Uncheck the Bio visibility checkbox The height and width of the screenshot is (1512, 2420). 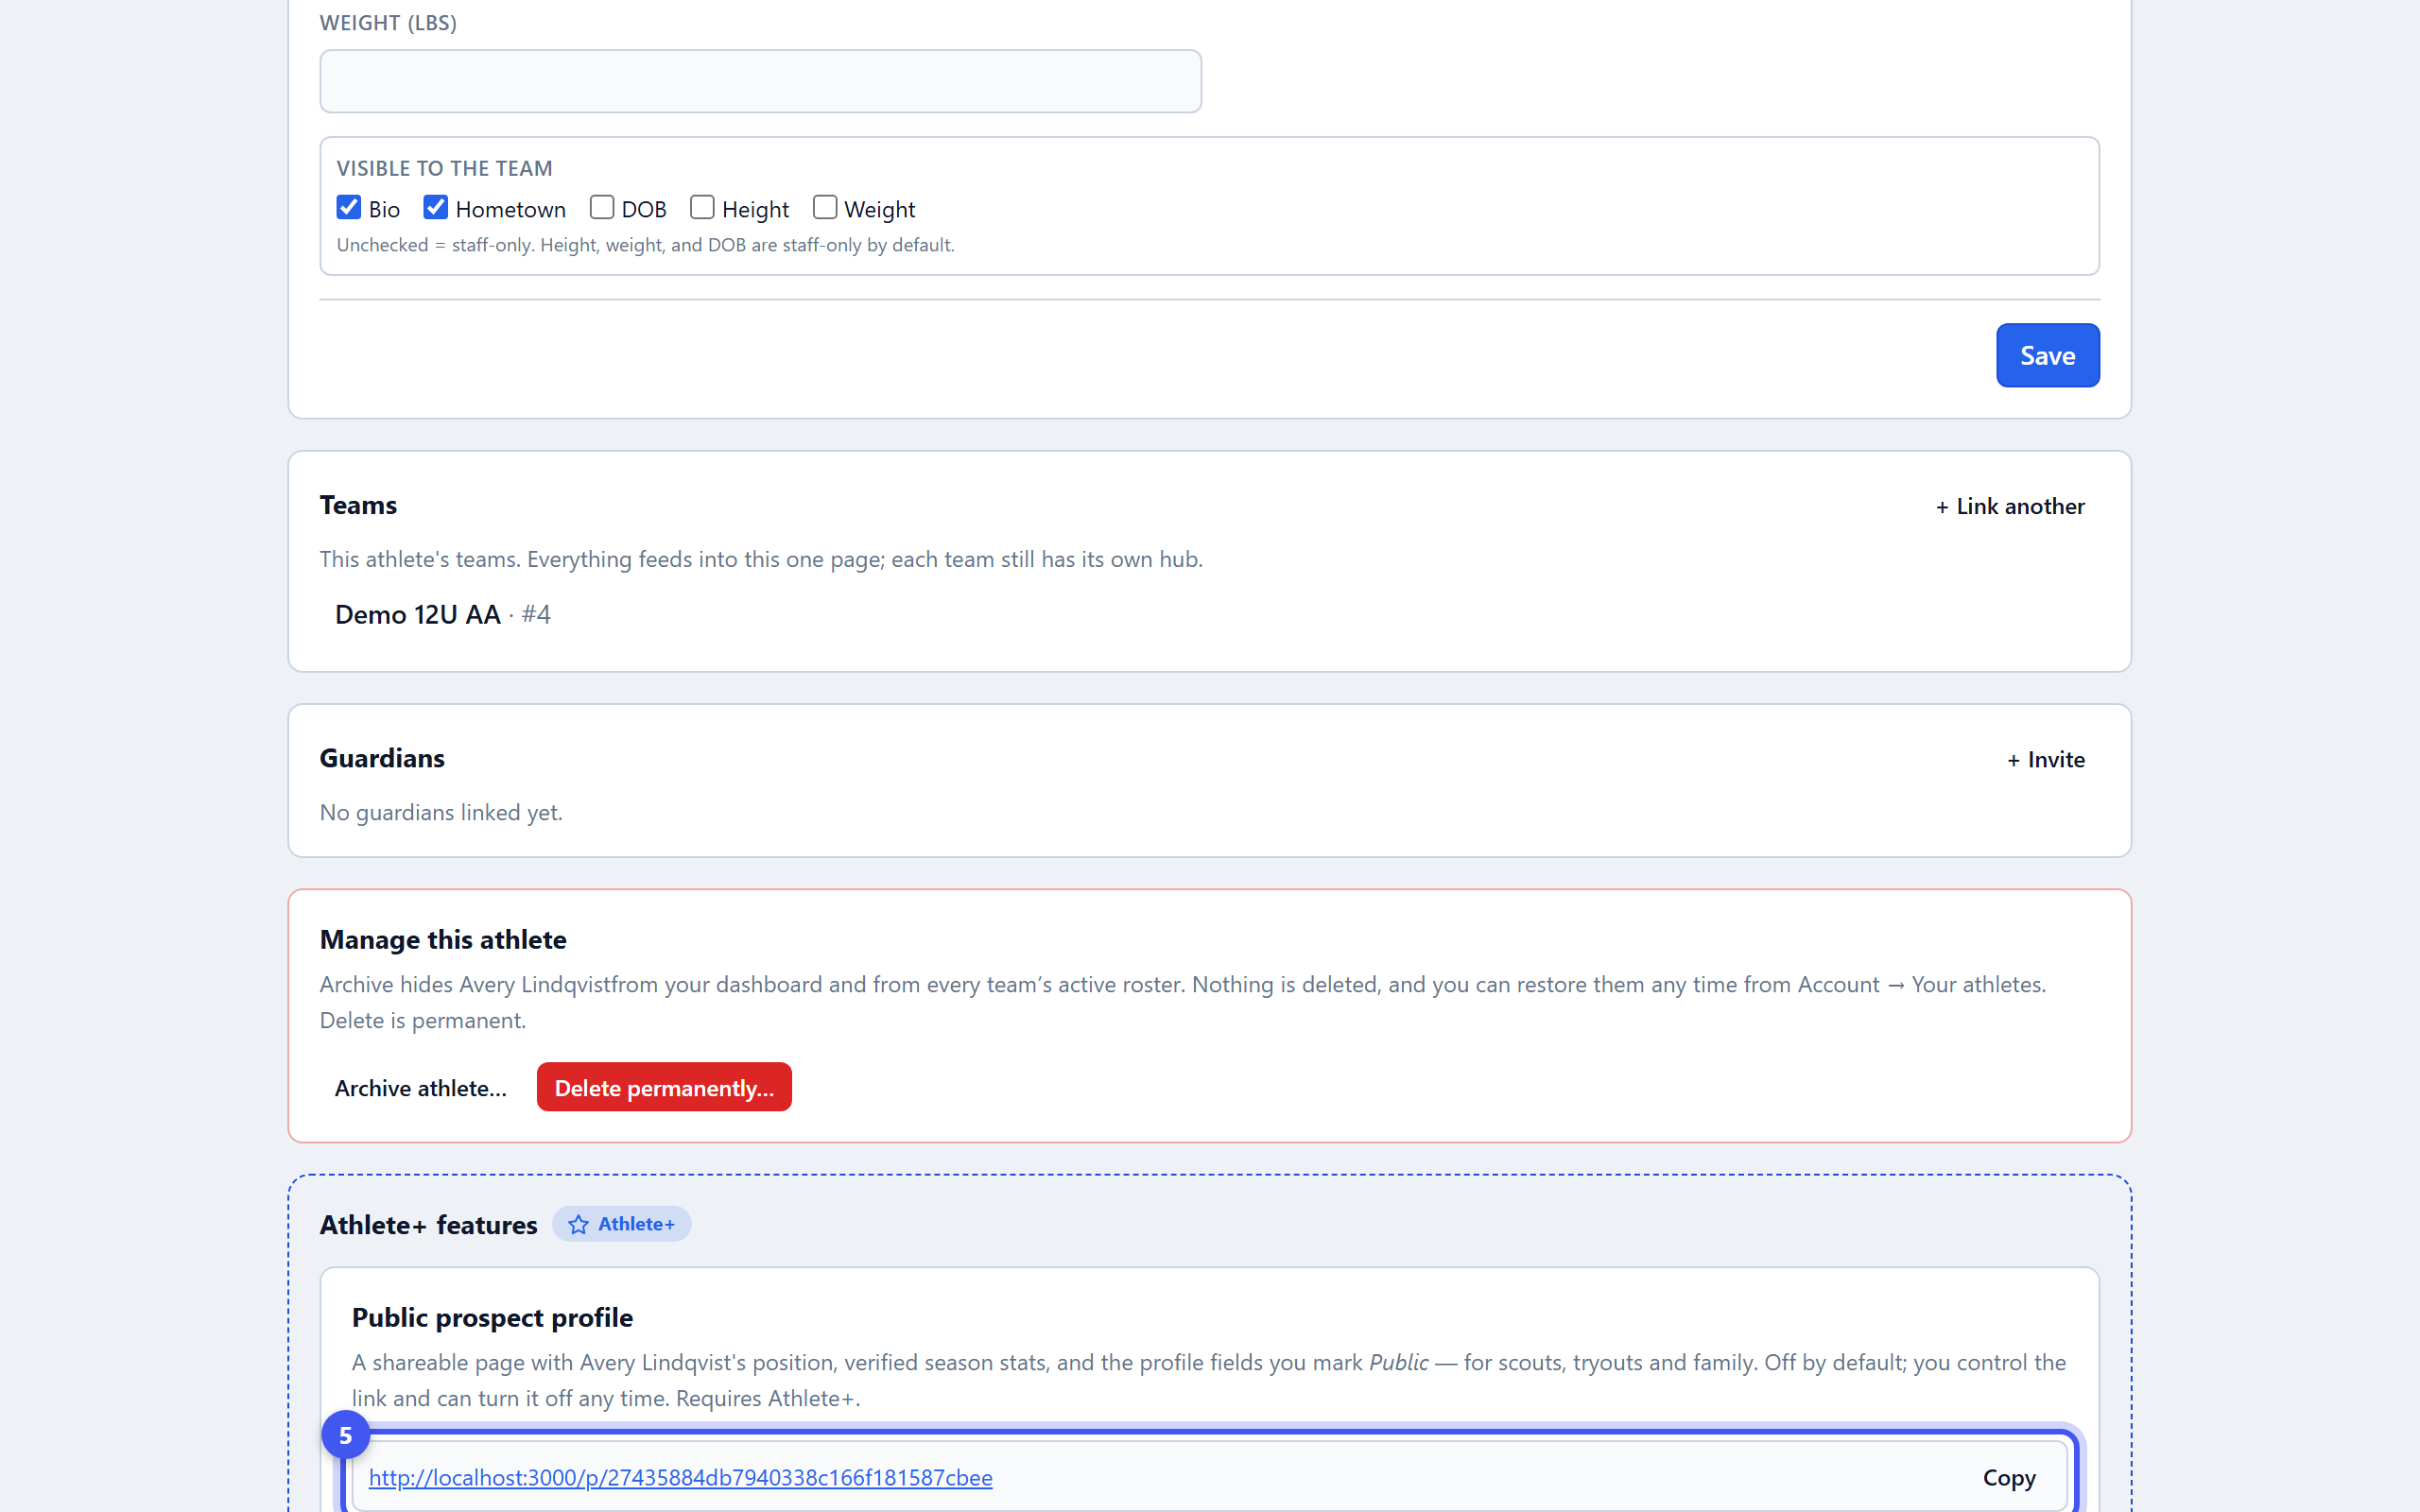click(x=348, y=207)
